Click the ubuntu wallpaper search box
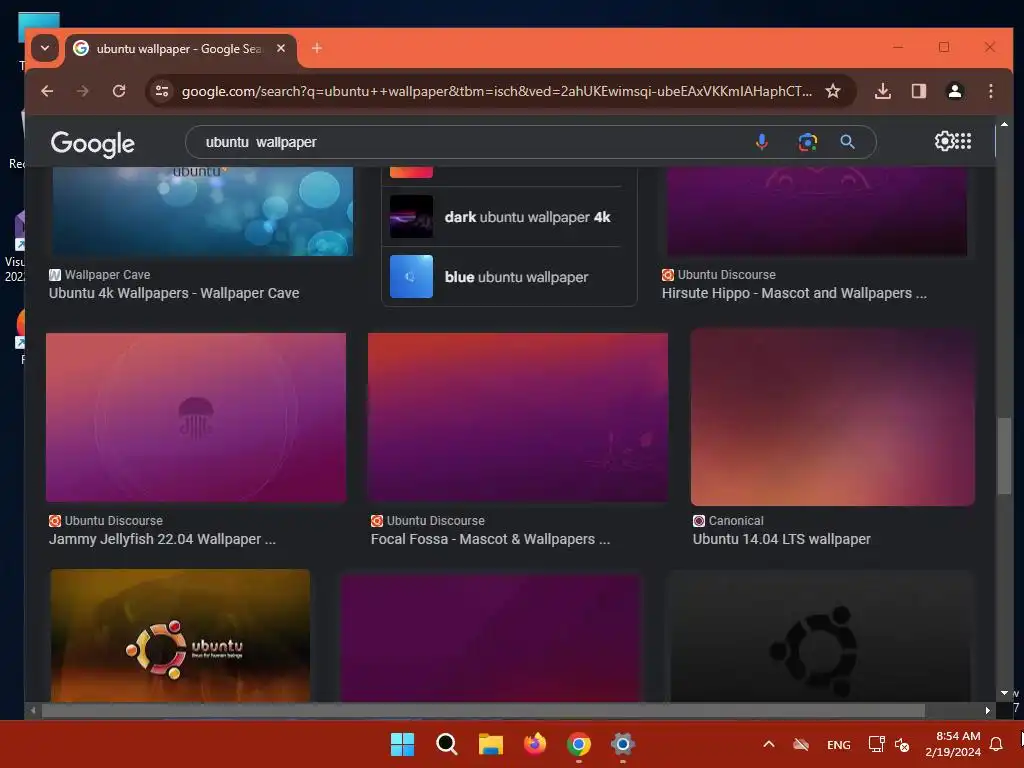Screen dimensions: 1024x768 [x=470, y=142]
